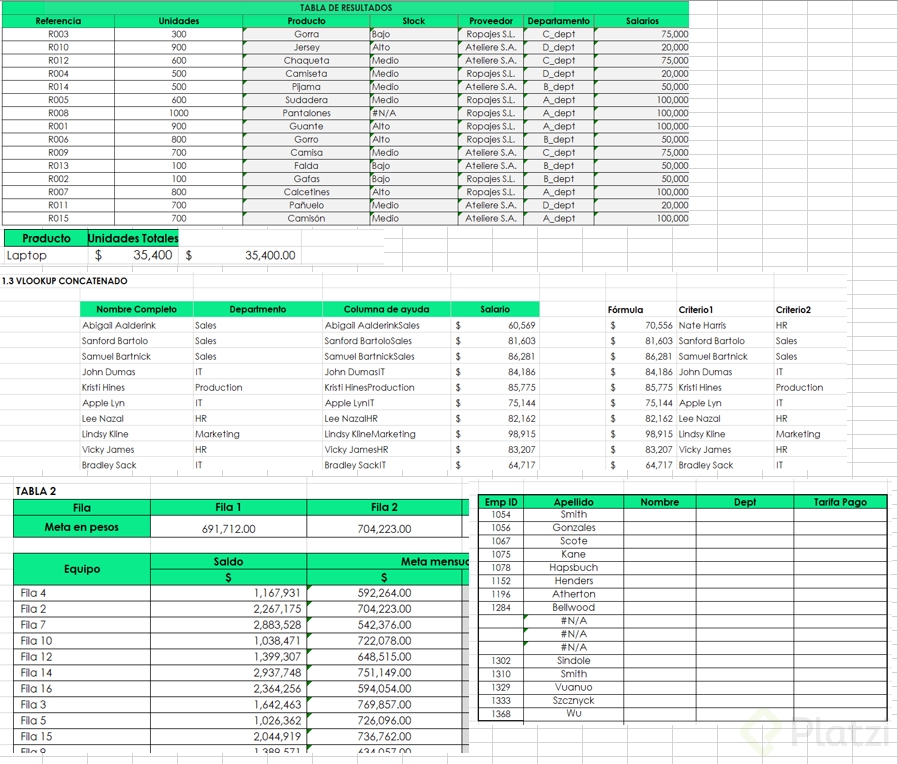Click the Unidades column header
The height and width of the screenshot is (764, 898).
point(179,21)
